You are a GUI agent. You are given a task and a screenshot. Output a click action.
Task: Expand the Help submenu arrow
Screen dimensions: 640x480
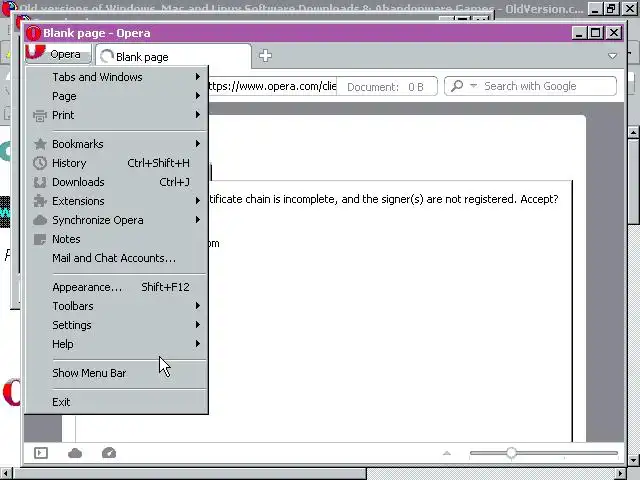point(198,344)
